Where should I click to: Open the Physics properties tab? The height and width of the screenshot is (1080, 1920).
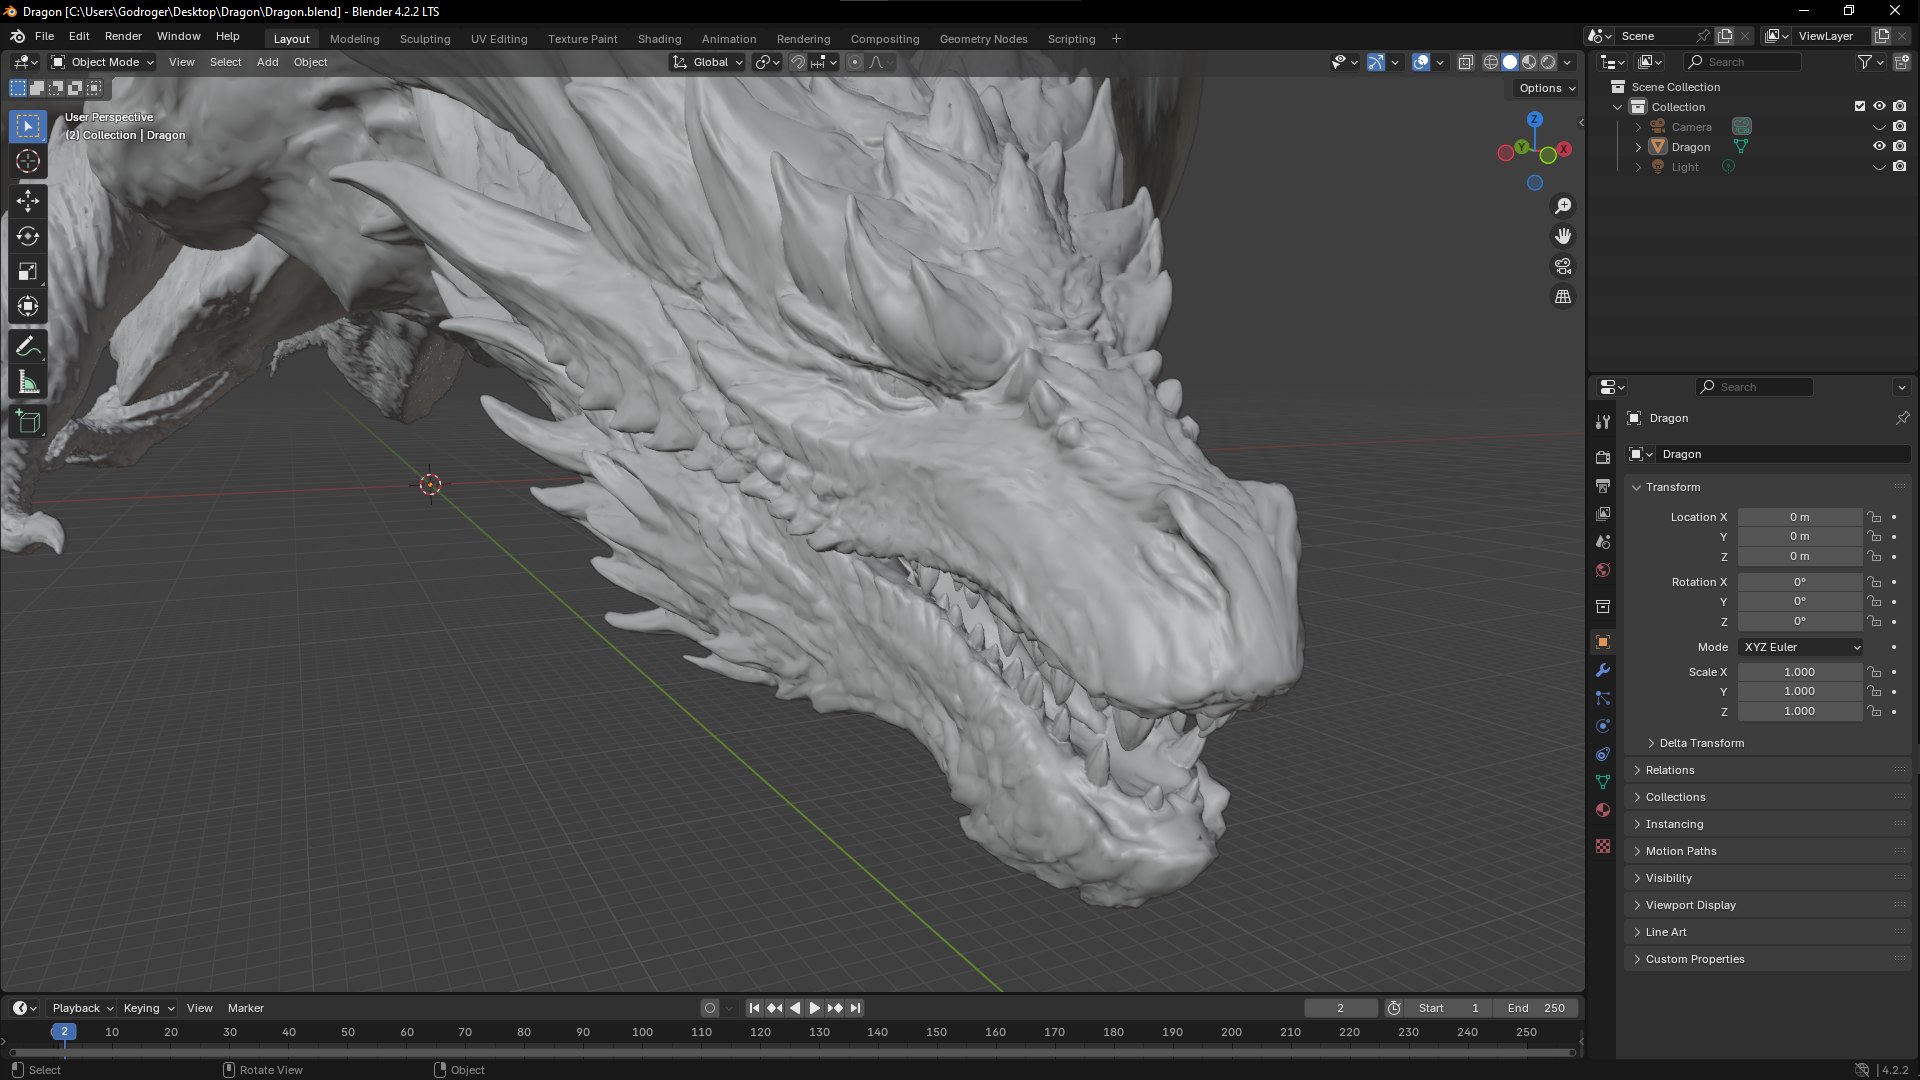(1603, 726)
